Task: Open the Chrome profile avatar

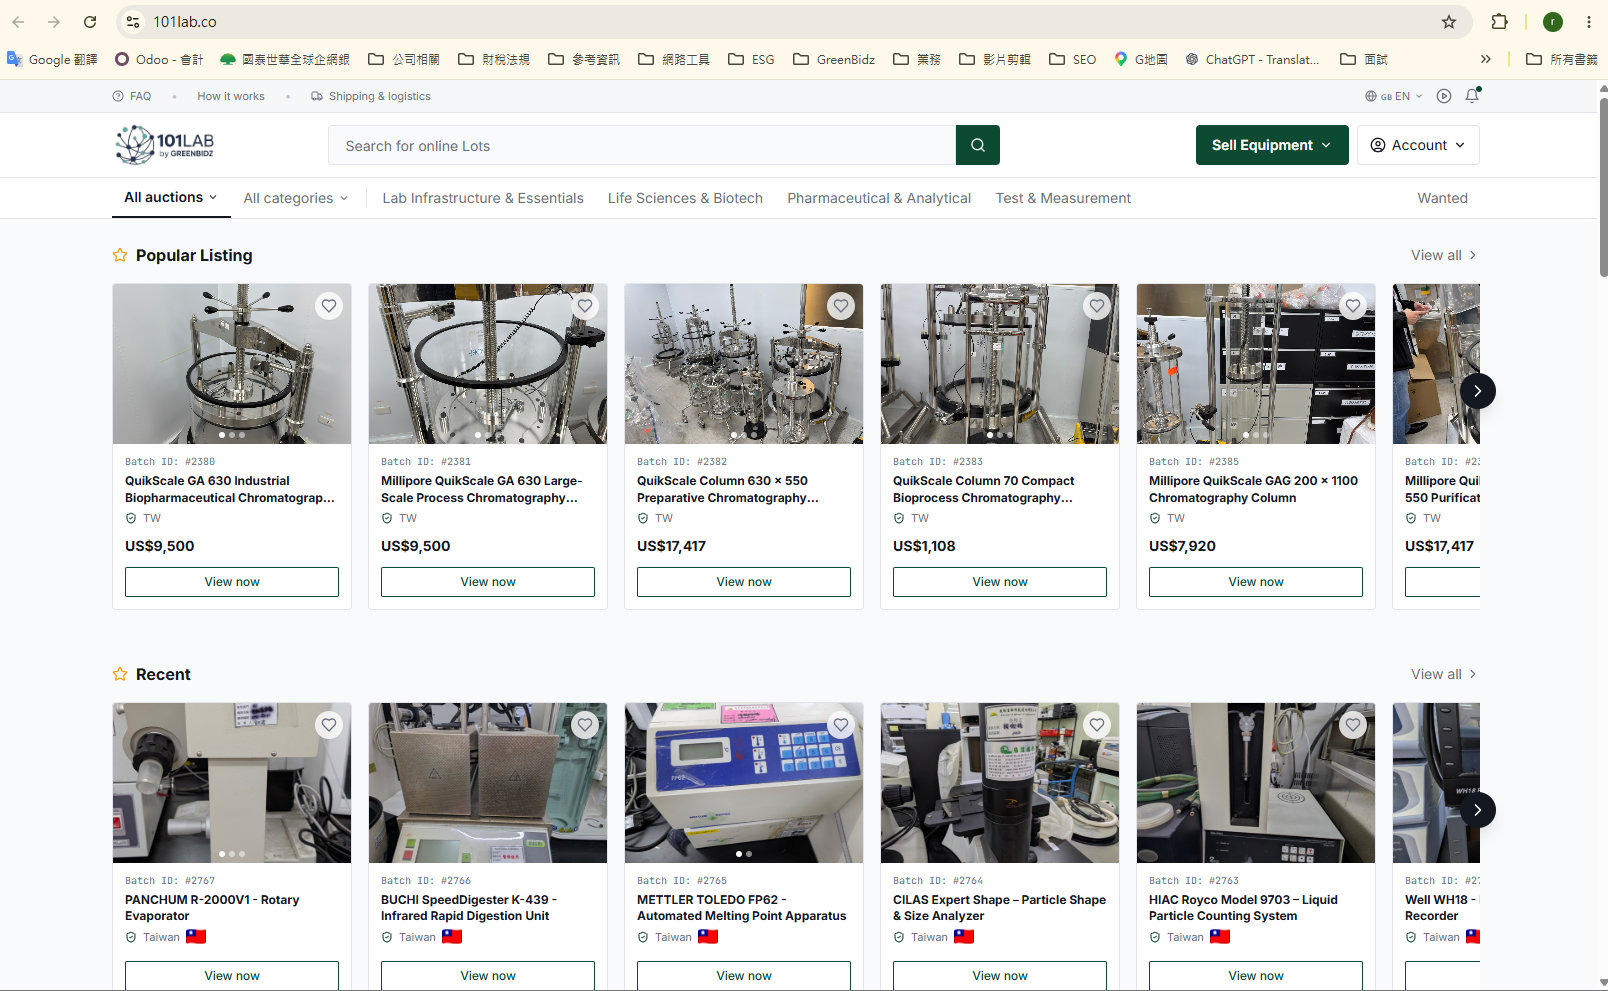Action: (1553, 22)
